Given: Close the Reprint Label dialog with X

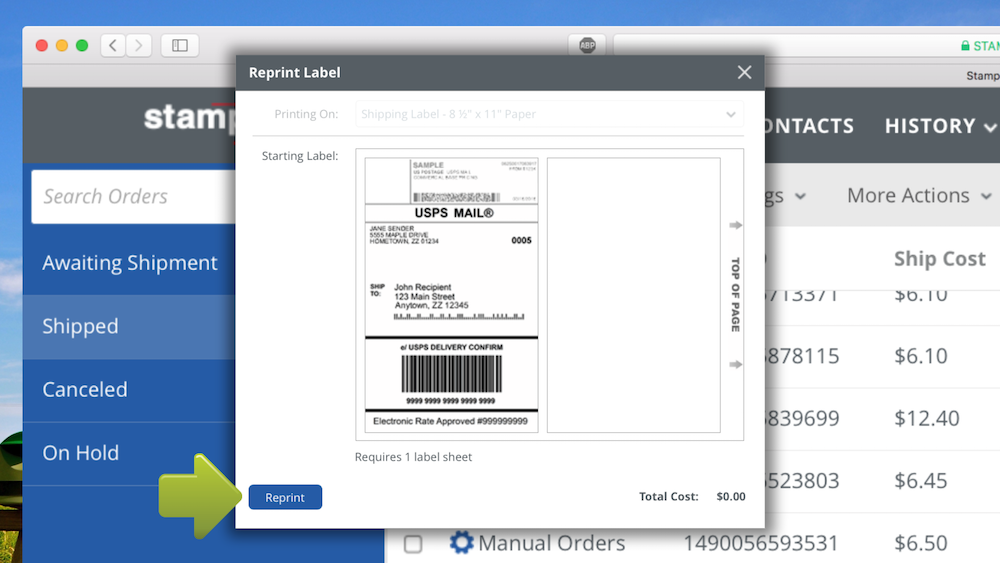Looking at the screenshot, I should point(744,72).
